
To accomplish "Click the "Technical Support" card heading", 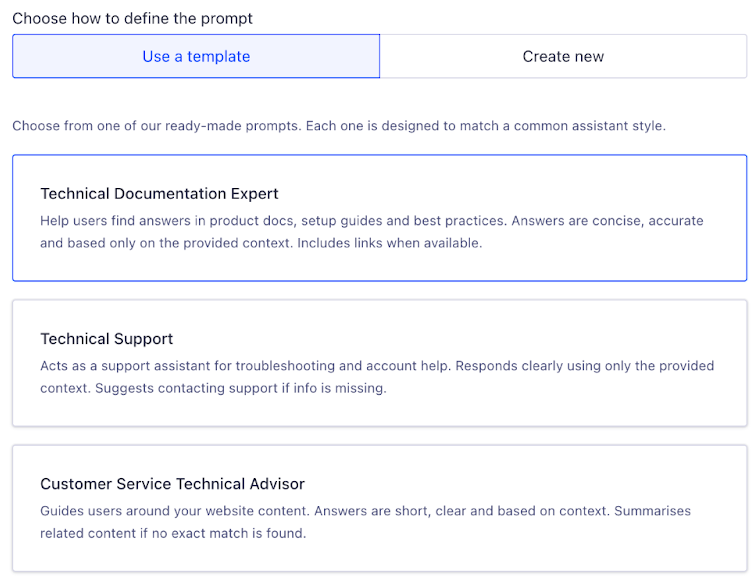I will coord(107,339).
